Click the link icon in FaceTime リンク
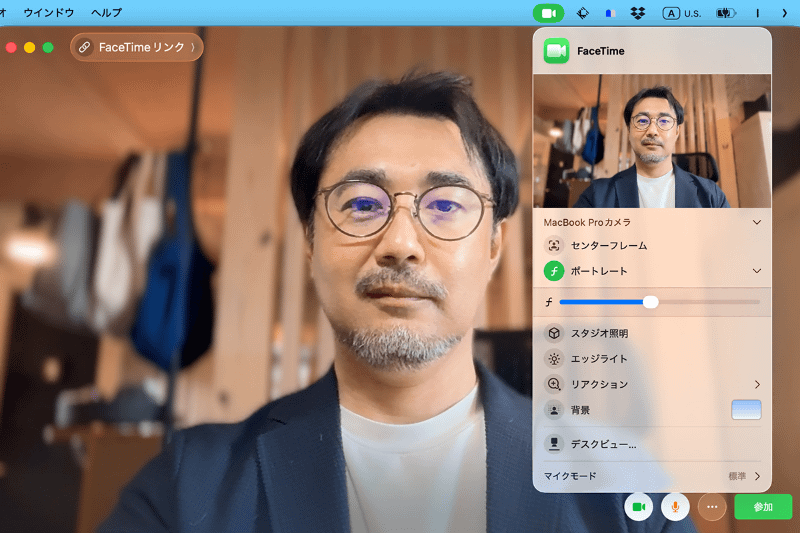 pyautogui.click(x=84, y=47)
